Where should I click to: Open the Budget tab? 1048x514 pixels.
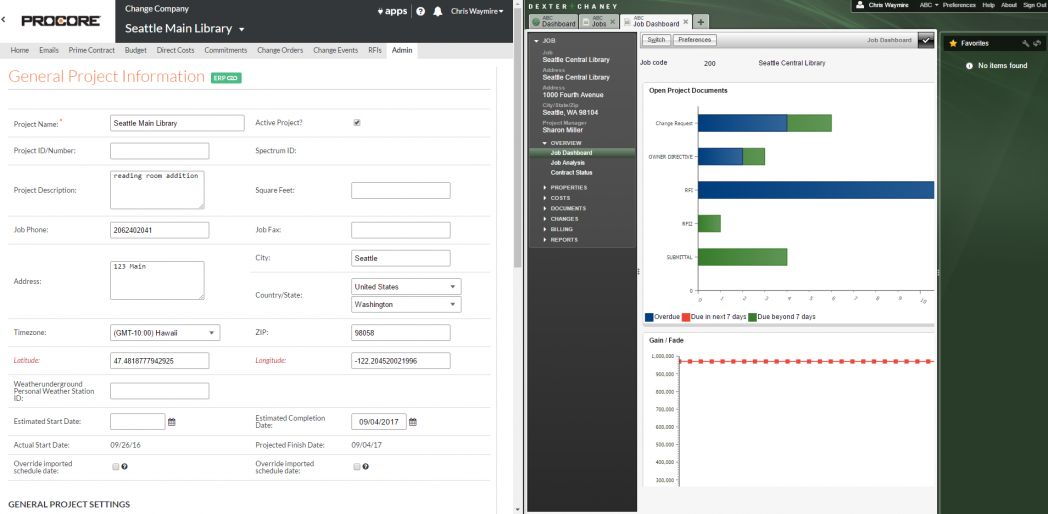click(x=136, y=50)
